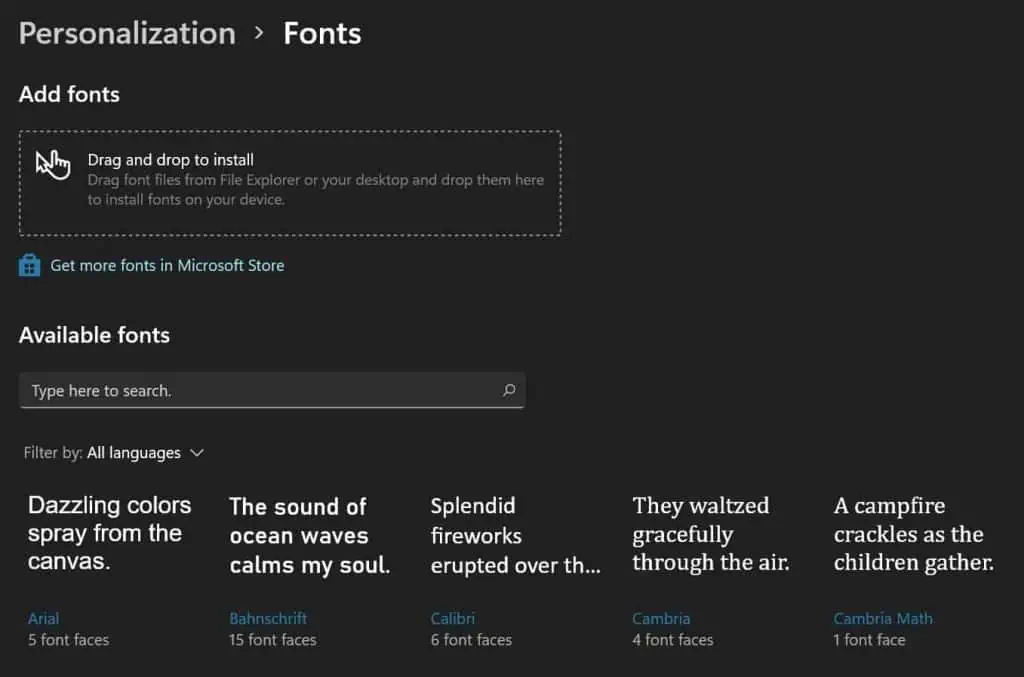
Task: Click the breadcrumb chevron after Personalization
Action: (x=259, y=34)
